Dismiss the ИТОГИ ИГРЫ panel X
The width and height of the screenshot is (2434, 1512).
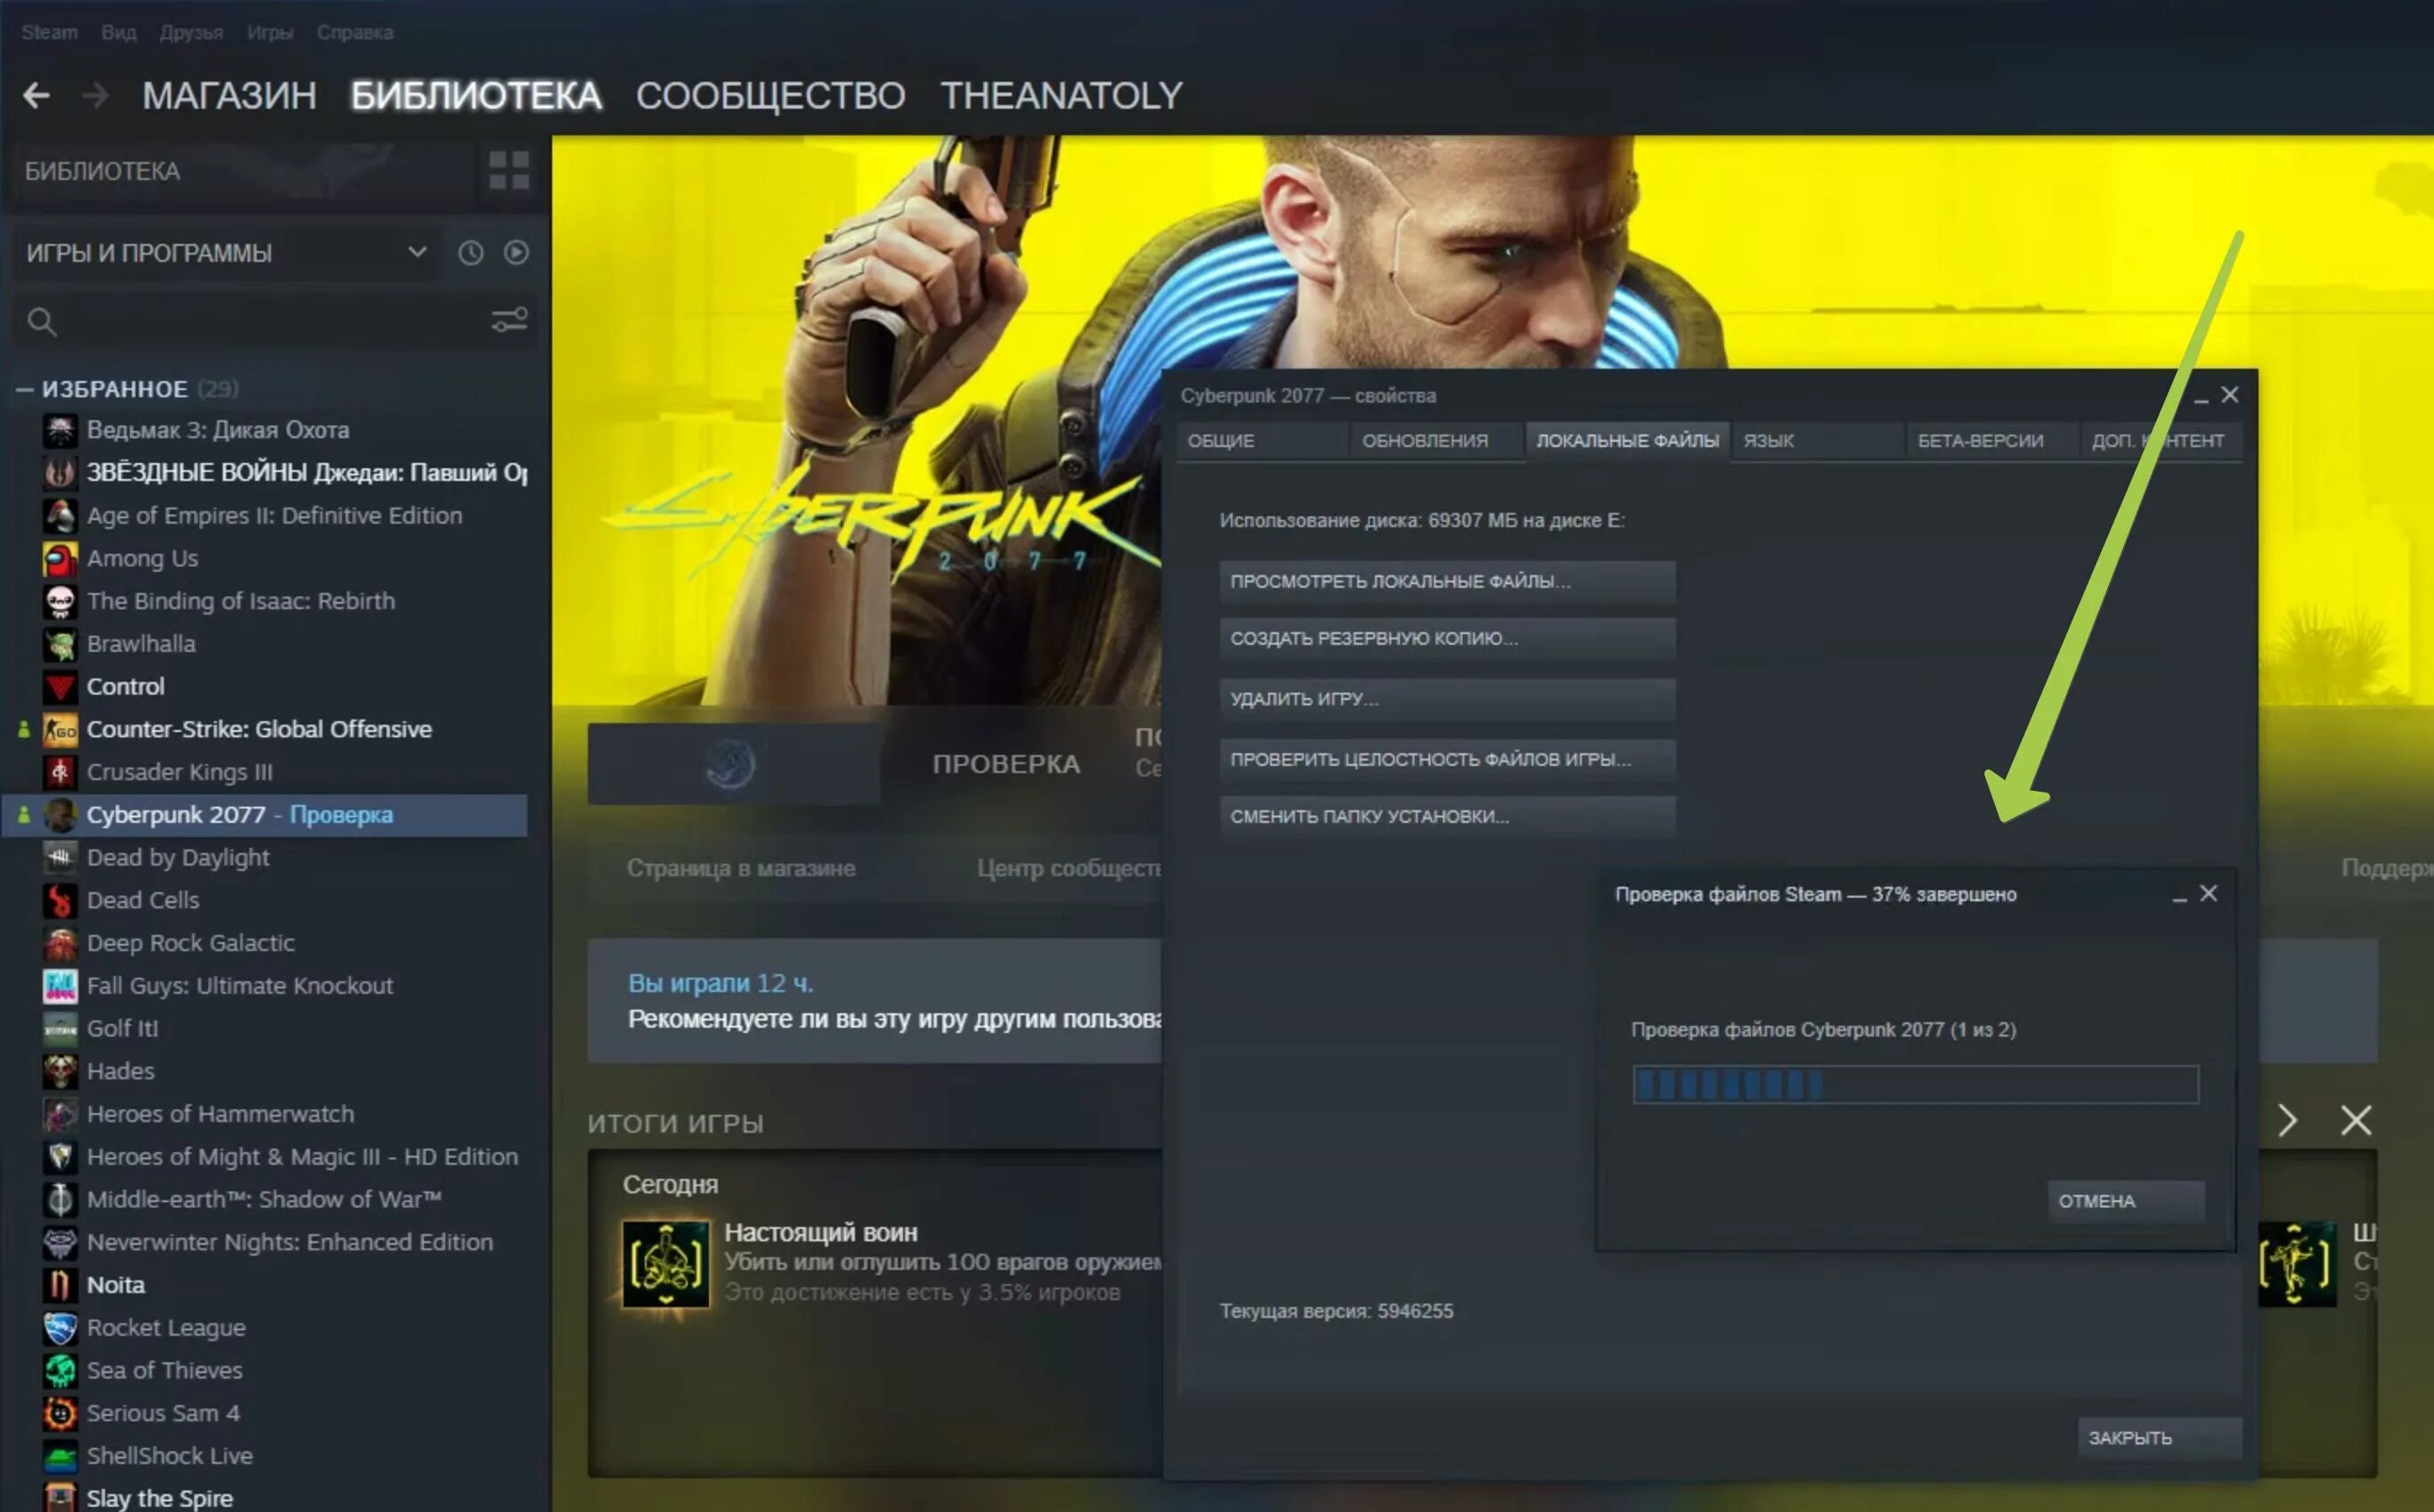[2356, 1121]
